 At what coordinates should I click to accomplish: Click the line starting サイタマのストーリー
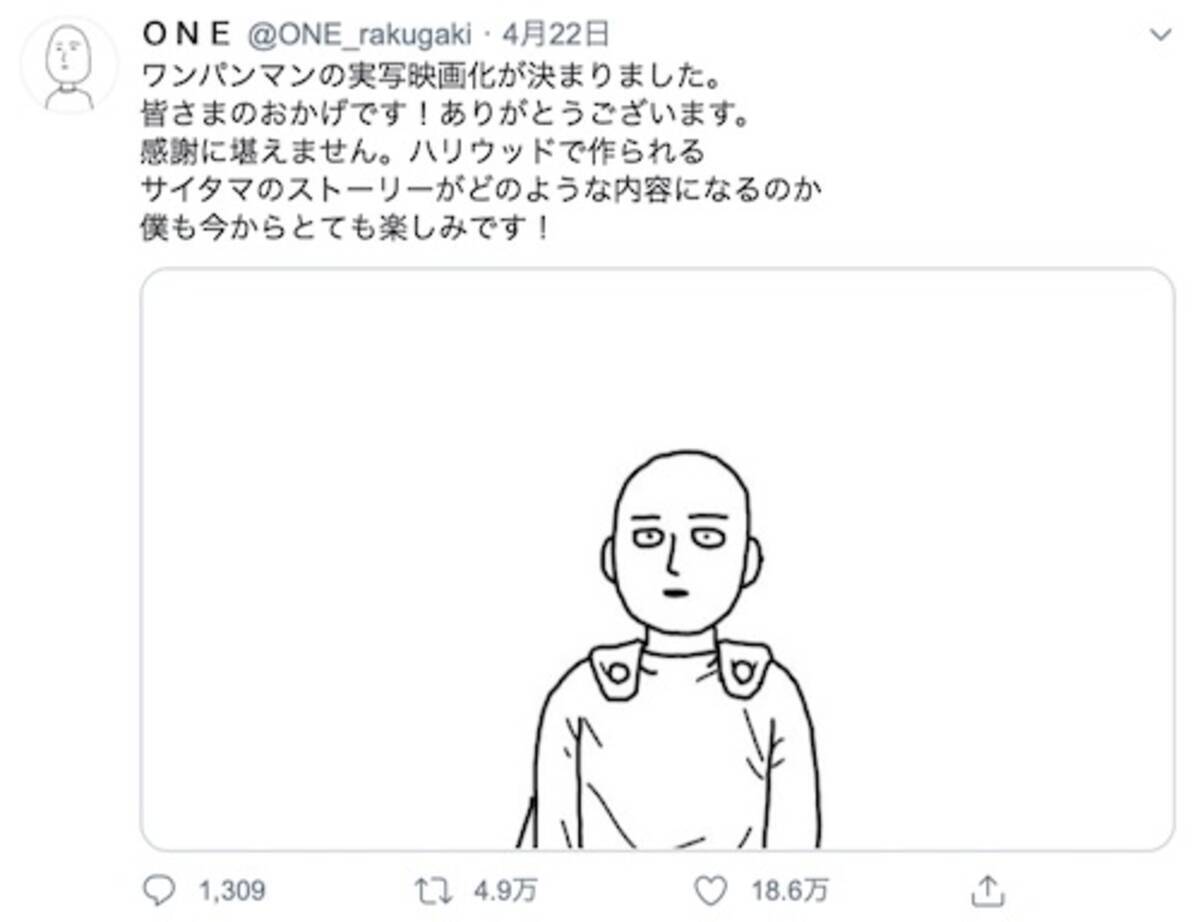(482, 190)
